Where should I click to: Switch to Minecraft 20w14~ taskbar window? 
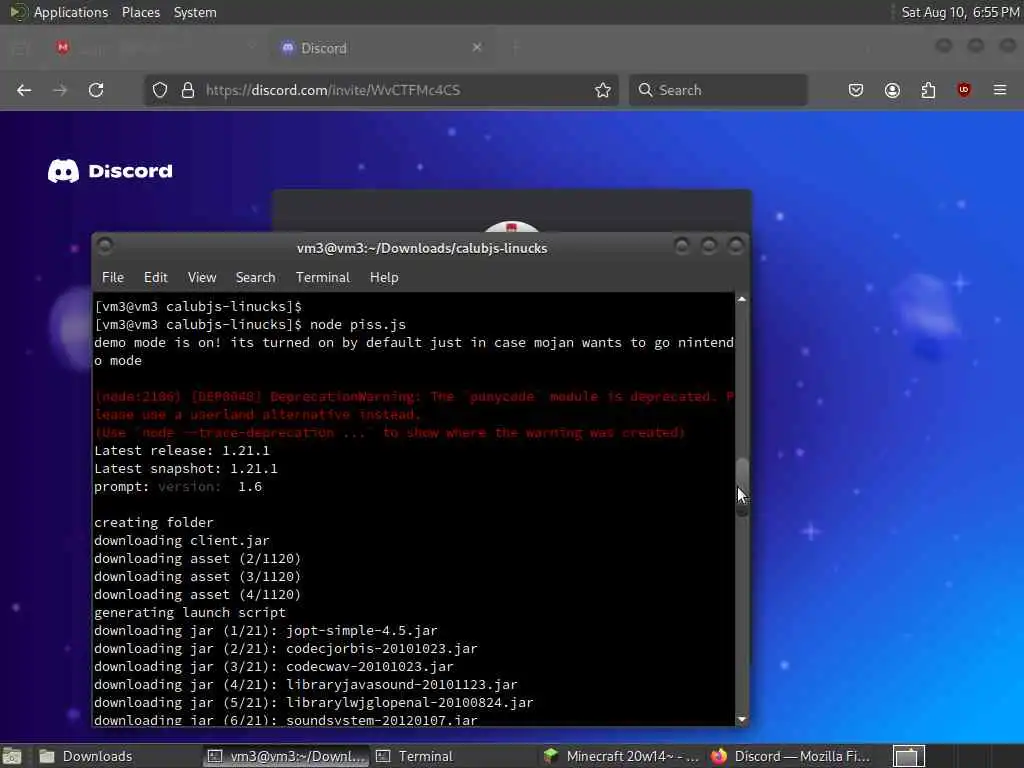tap(624, 756)
